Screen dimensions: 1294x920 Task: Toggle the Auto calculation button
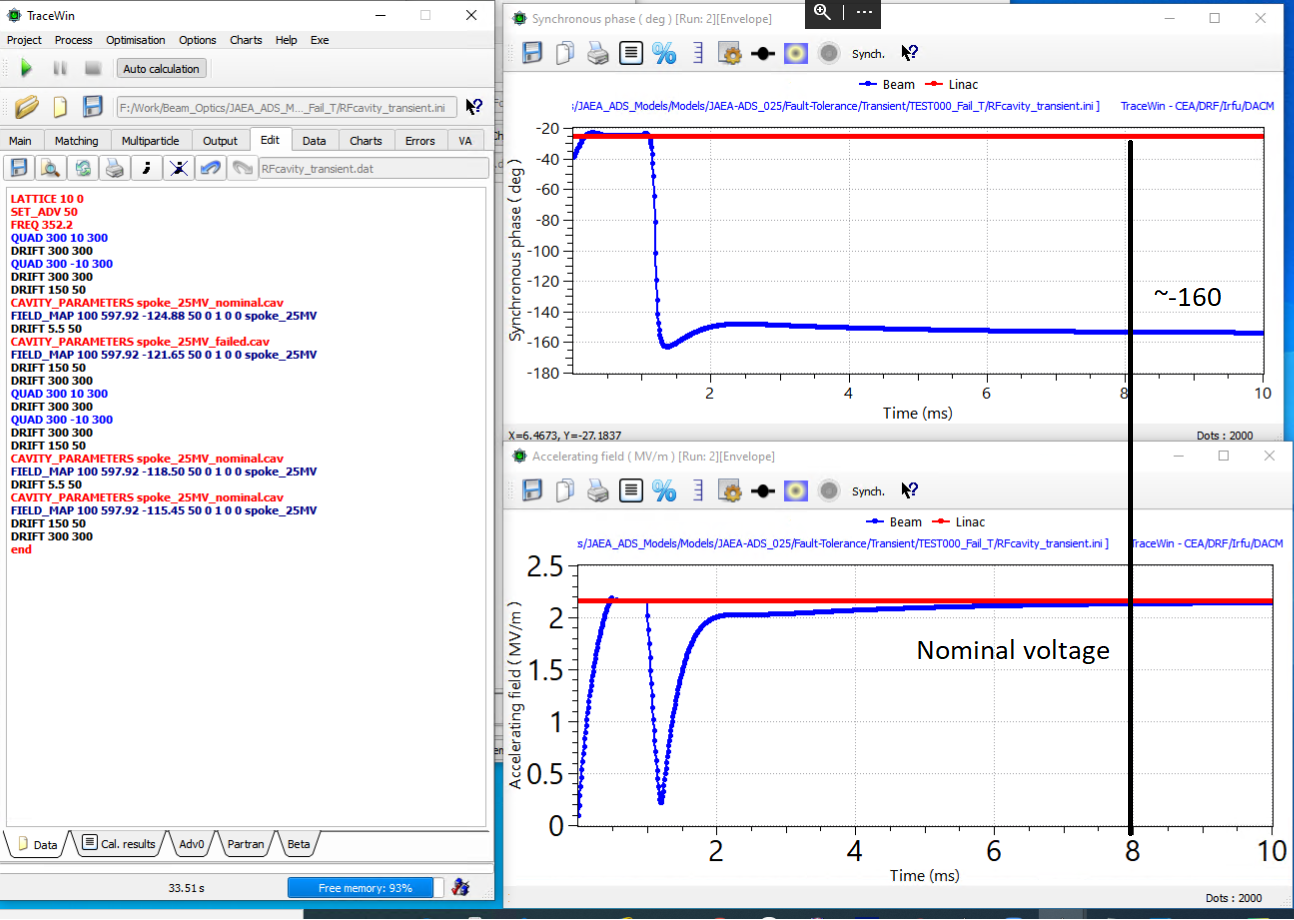point(162,69)
